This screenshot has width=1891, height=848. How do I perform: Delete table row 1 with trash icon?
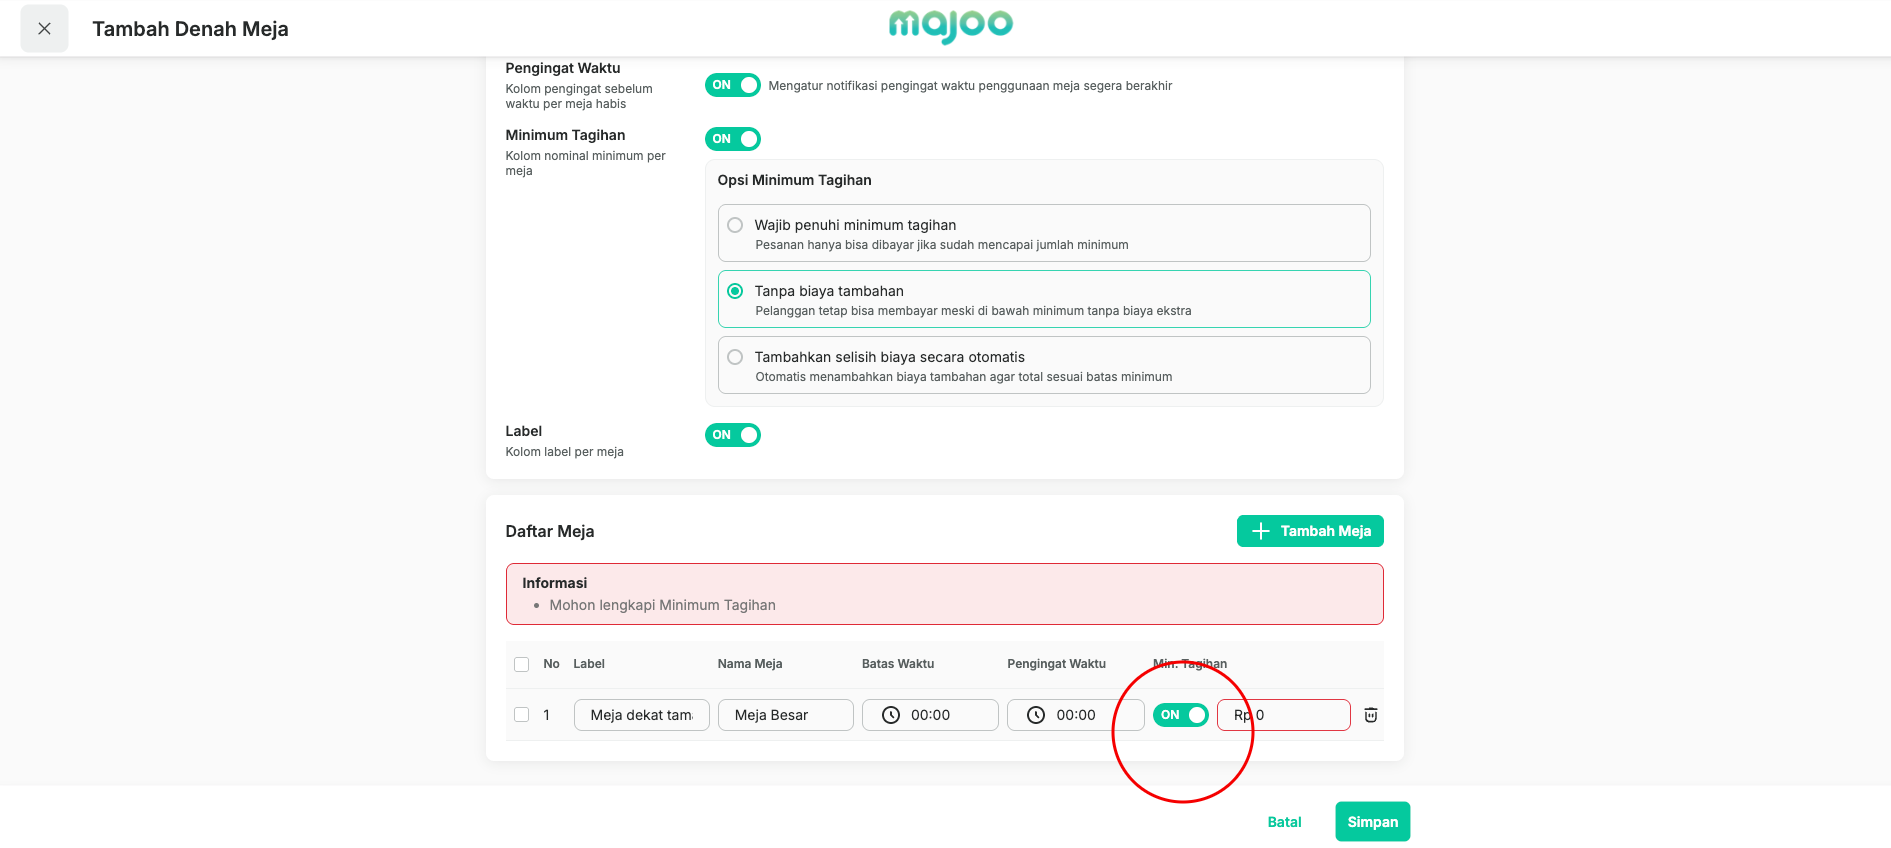point(1370,715)
